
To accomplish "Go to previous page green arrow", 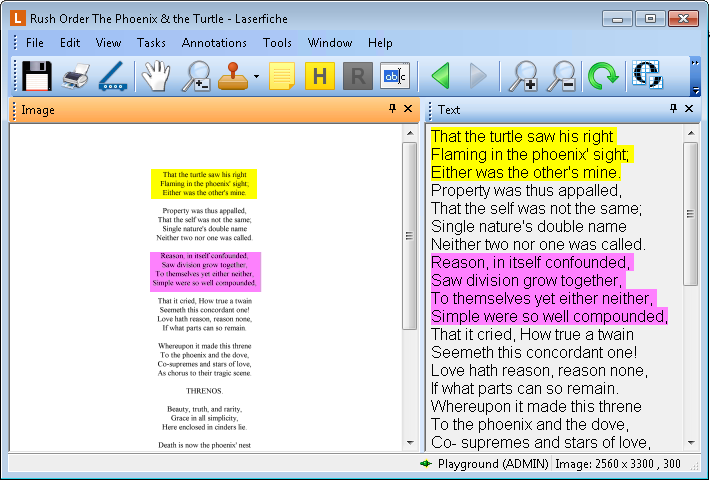I will click(440, 76).
